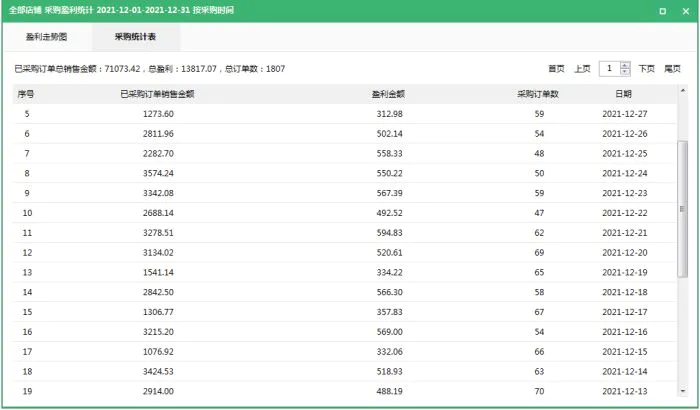Select sales amount 3134.02

(158, 253)
